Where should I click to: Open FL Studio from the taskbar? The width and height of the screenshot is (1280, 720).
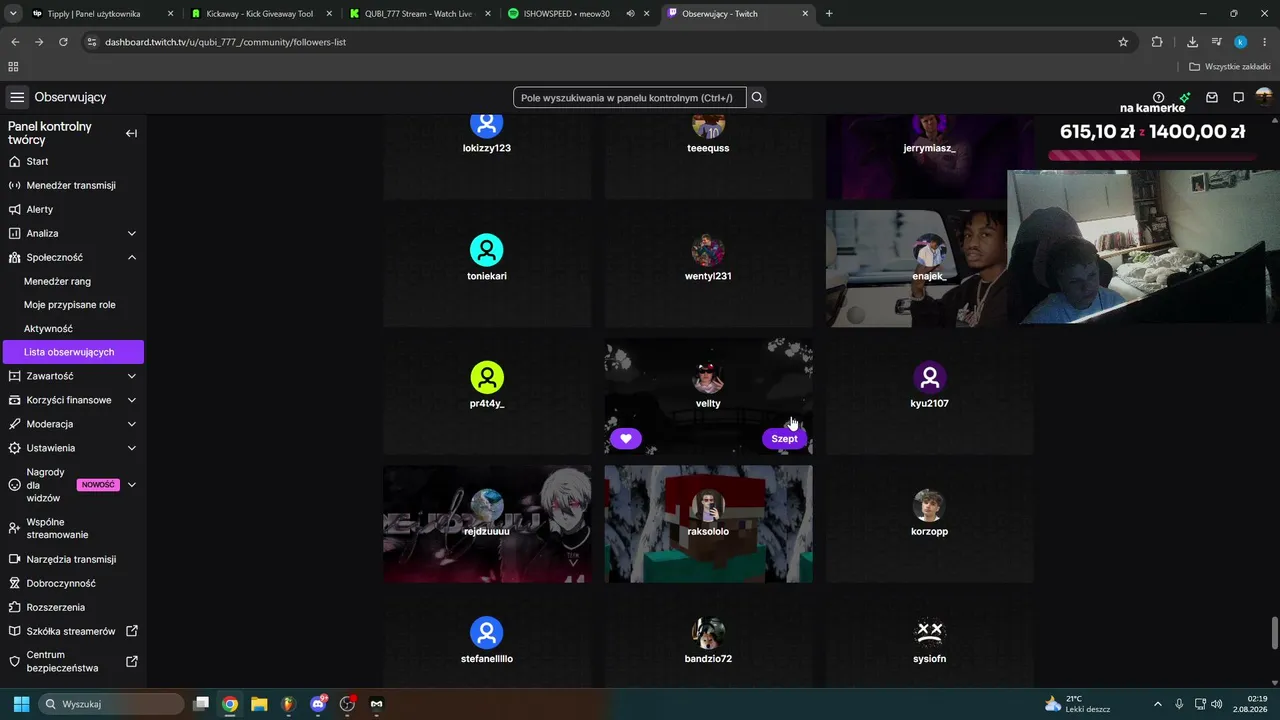click(x=288, y=704)
